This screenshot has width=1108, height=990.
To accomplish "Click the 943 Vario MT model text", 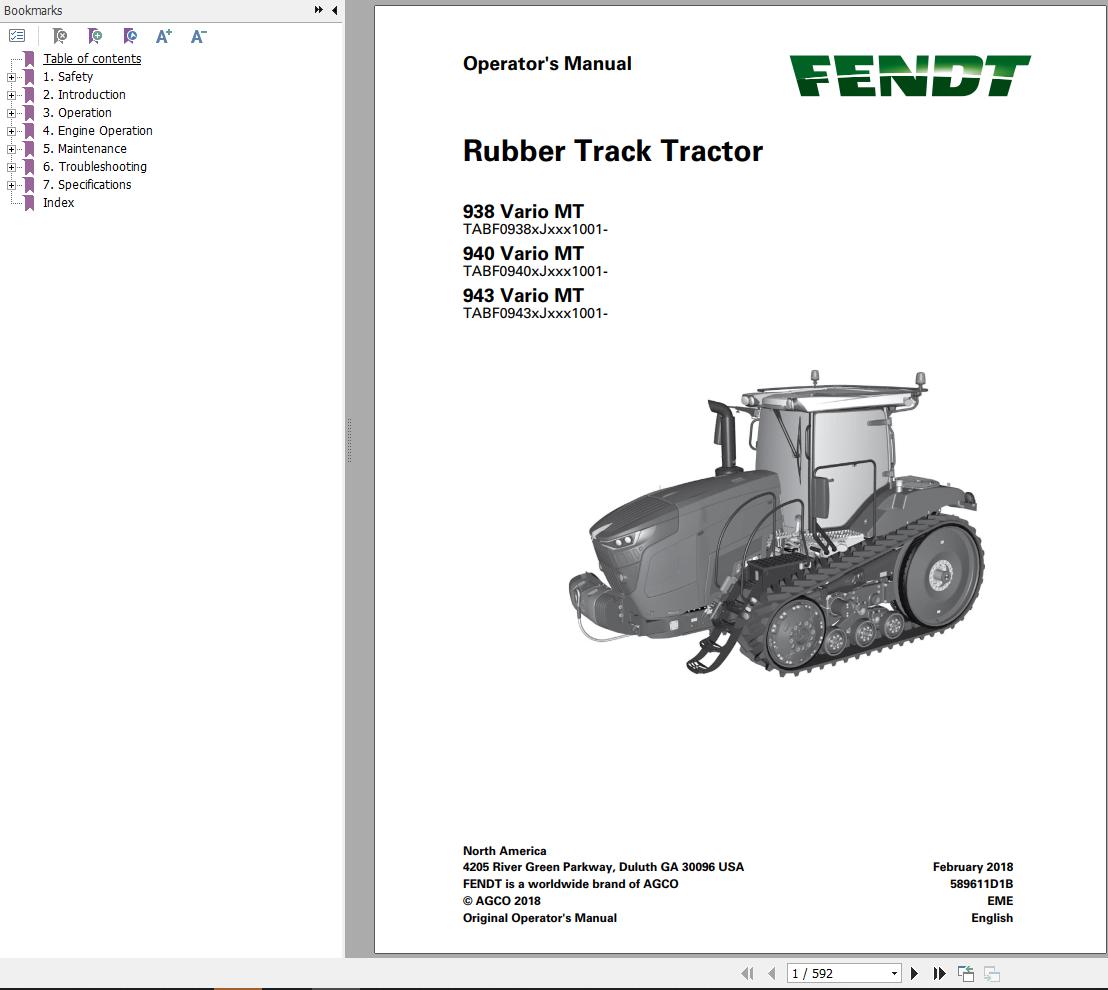I will (x=523, y=295).
